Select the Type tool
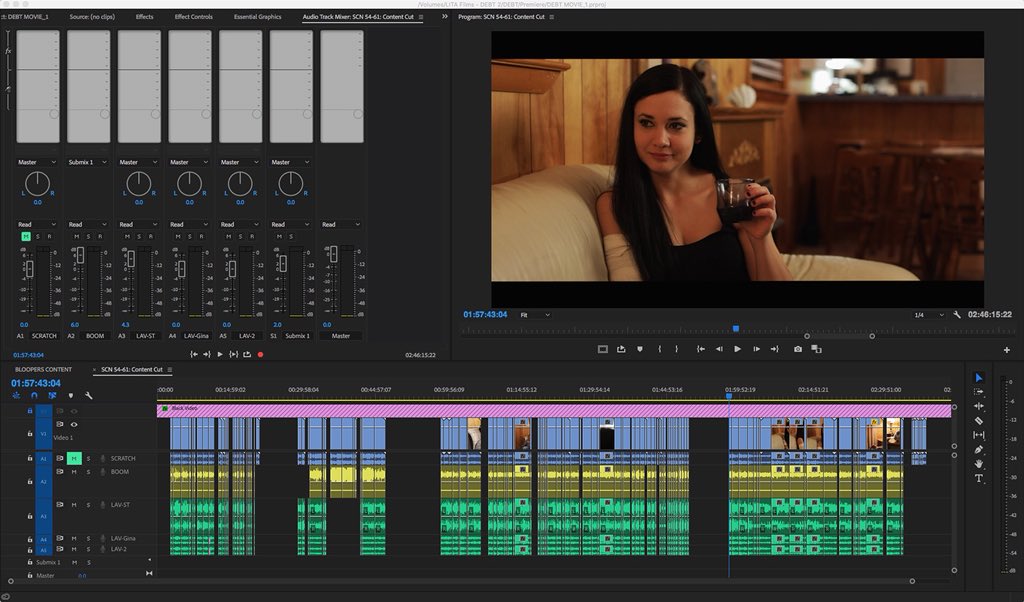Image resolution: width=1024 pixels, height=602 pixels. (x=978, y=478)
